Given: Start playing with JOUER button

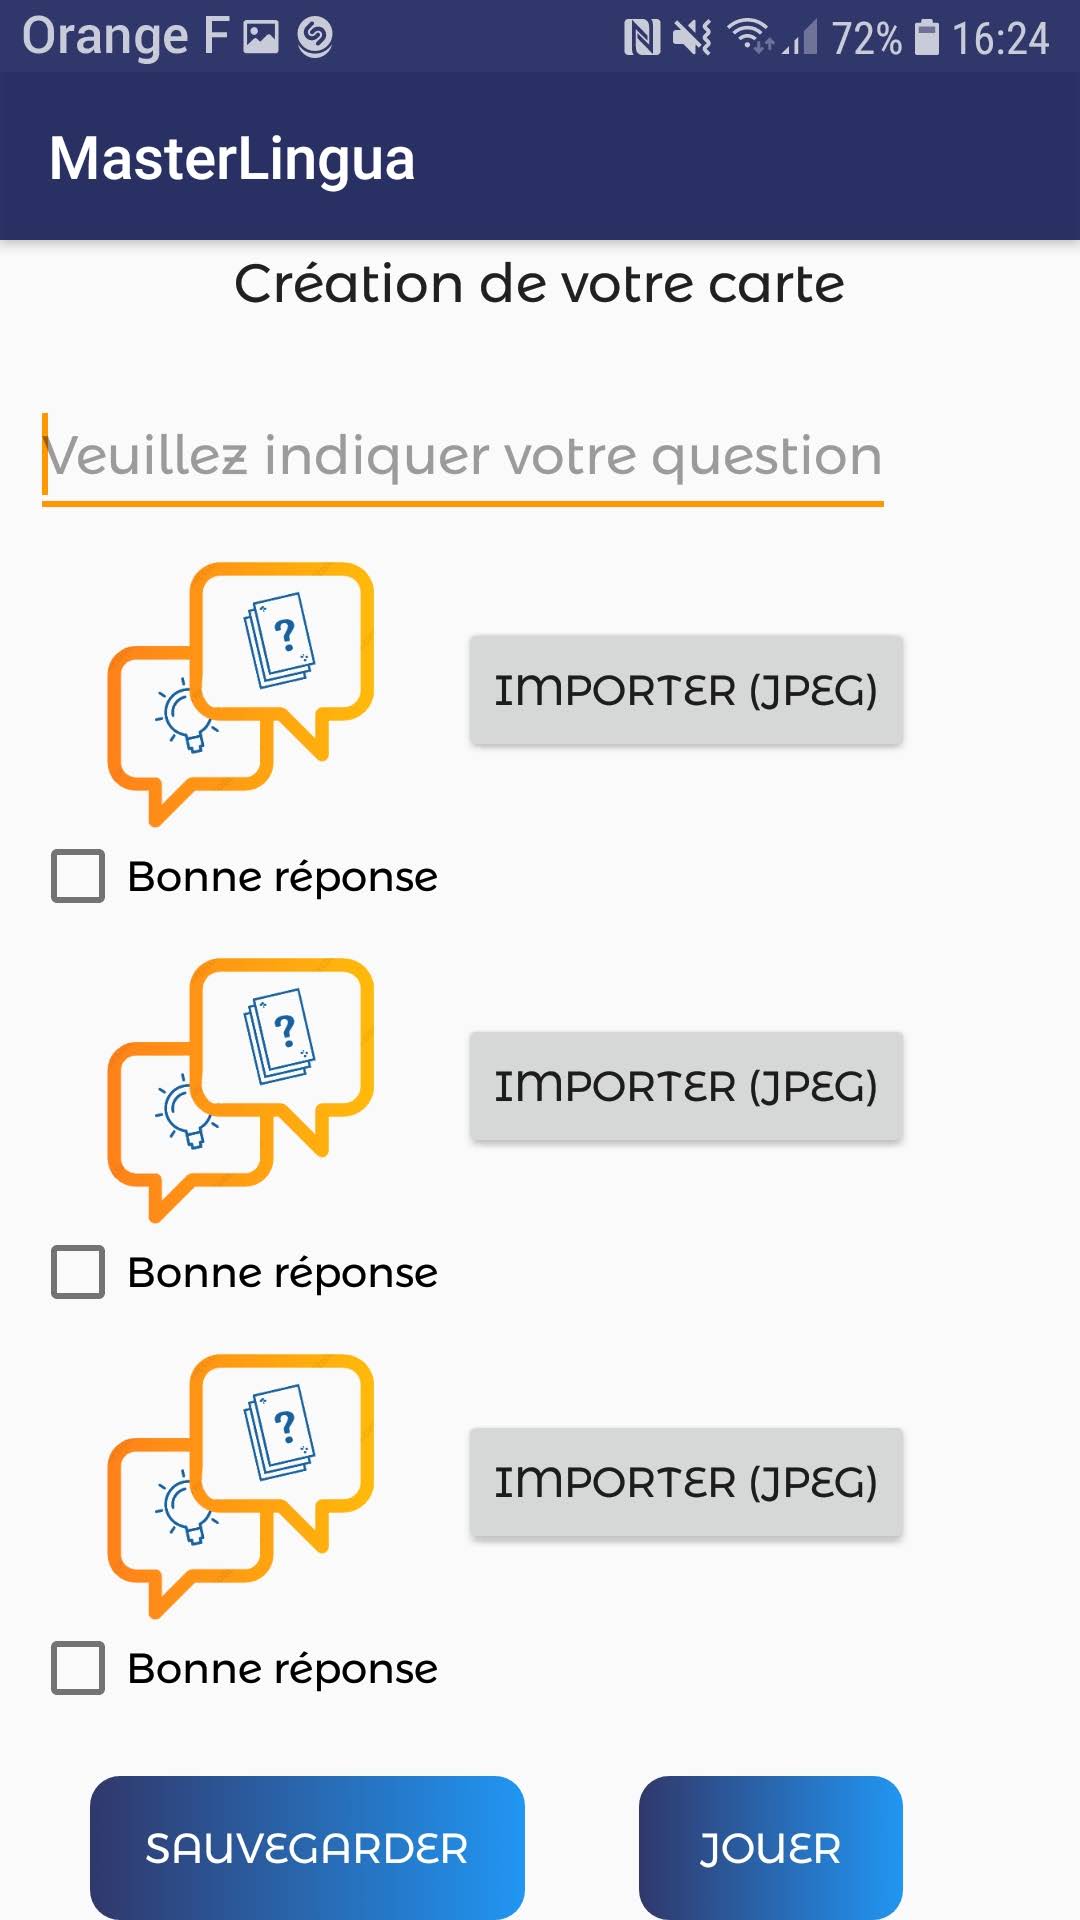Looking at the screenshot, I should click(x=770, y=1847).
